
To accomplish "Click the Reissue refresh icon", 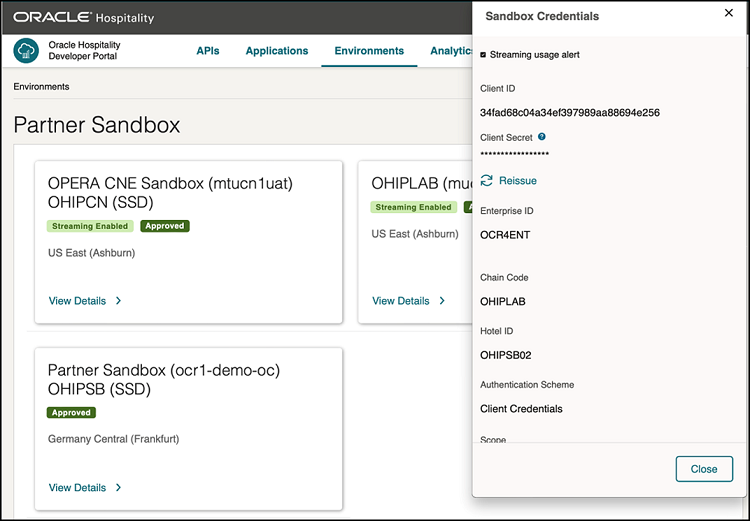I will [487, 181].
